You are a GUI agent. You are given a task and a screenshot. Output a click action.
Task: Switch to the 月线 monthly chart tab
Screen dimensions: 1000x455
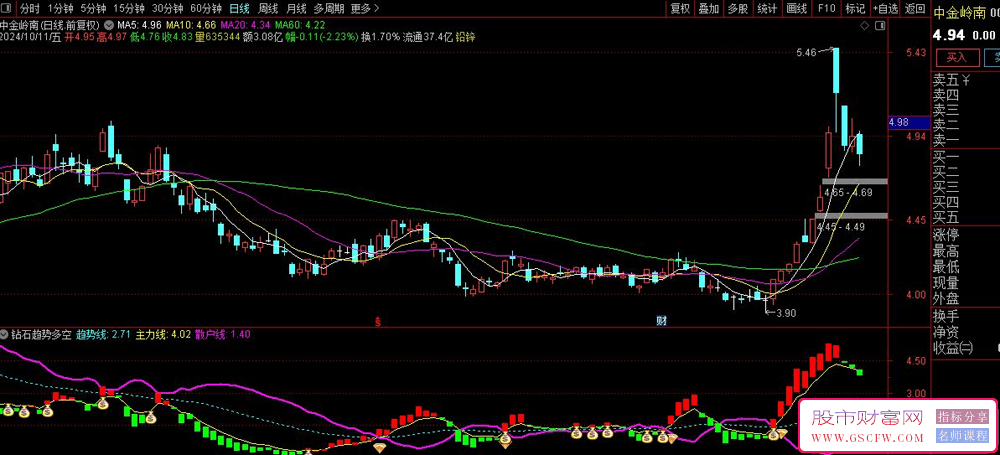pyautogui.click(x=296, y=8)
